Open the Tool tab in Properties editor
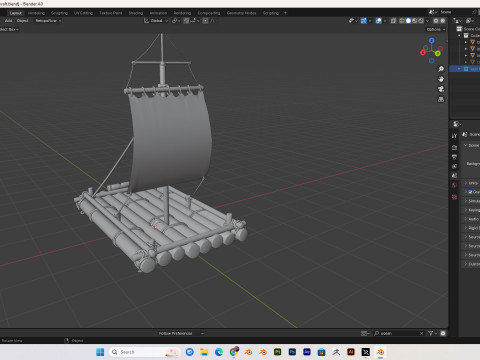The width and height of the screenshot is (480, 360). (x=454, y=136)
